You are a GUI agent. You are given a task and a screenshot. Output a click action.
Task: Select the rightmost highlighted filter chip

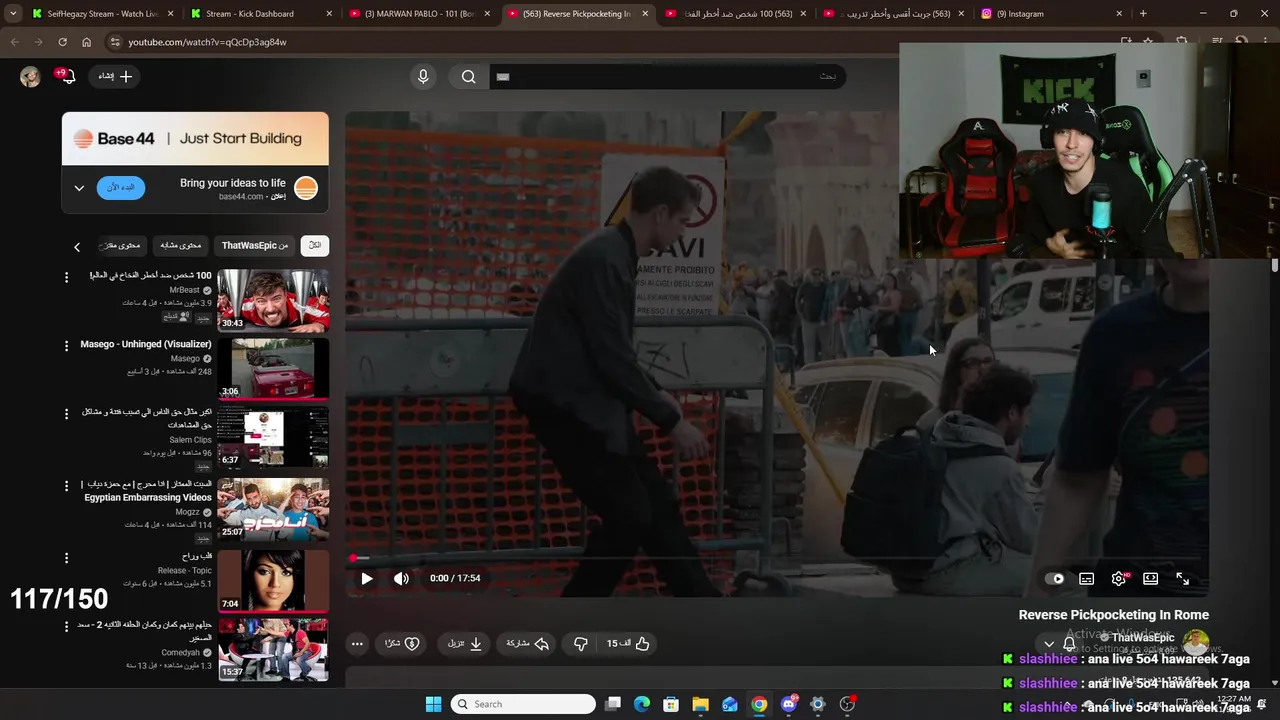[315, 245]
